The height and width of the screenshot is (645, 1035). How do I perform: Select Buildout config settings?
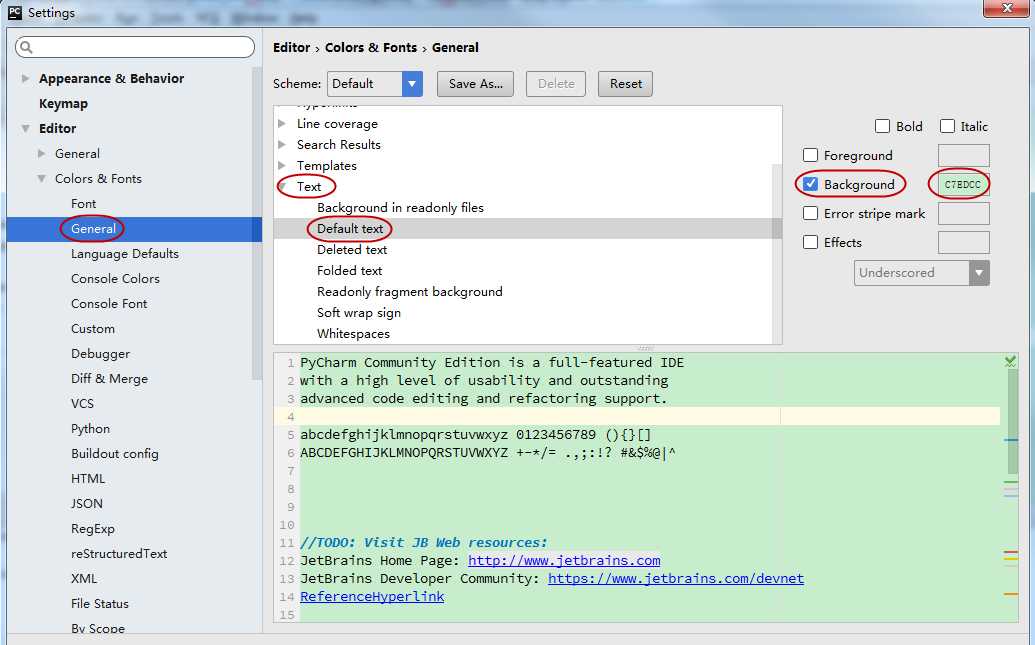click(115, 454)
